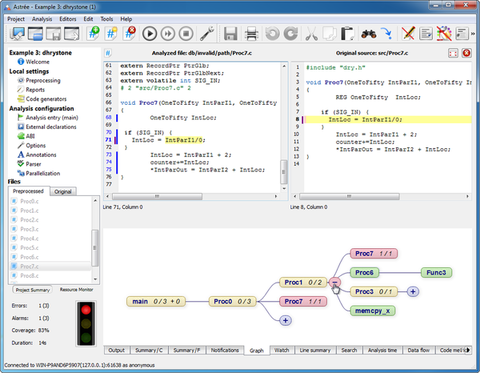Click the fast-forward analysis button
The height and width of the screenshot is (373, 480).
(168, 34)
